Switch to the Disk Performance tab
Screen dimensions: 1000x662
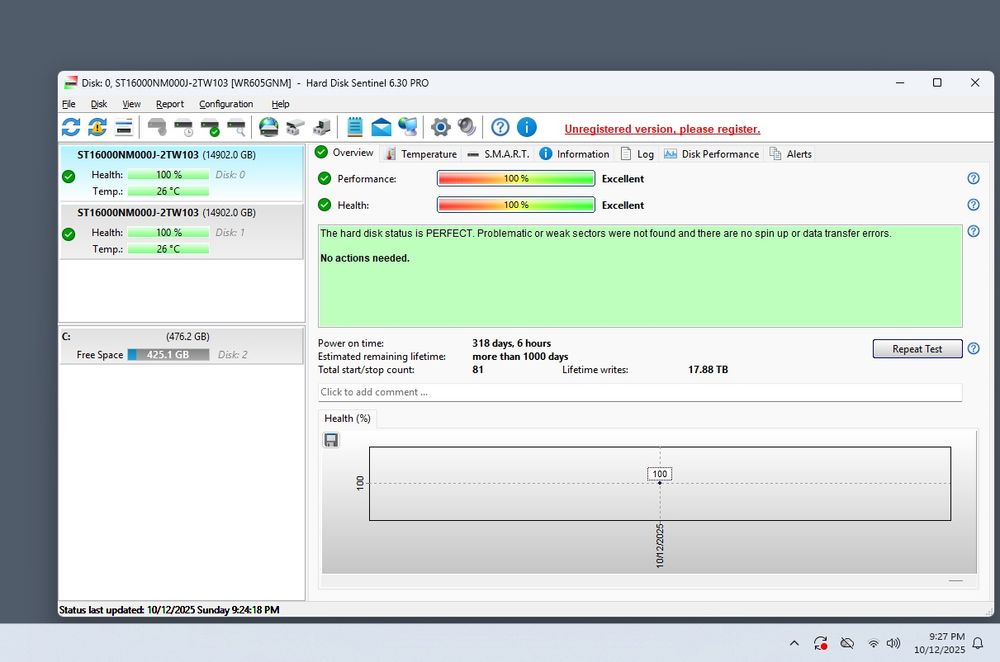point(712,154)
